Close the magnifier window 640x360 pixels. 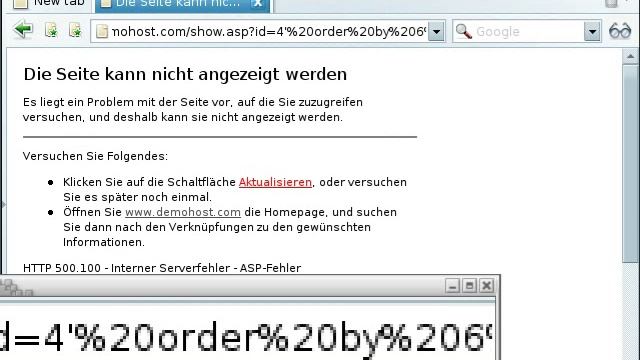[x=487, y=286]
